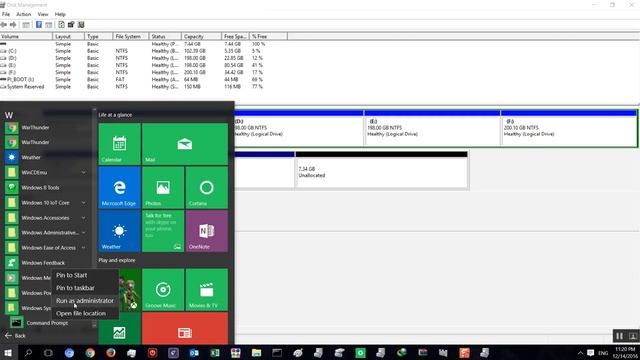
Task: Choose Pin to Start from context menu
Action: coord(71,276)
